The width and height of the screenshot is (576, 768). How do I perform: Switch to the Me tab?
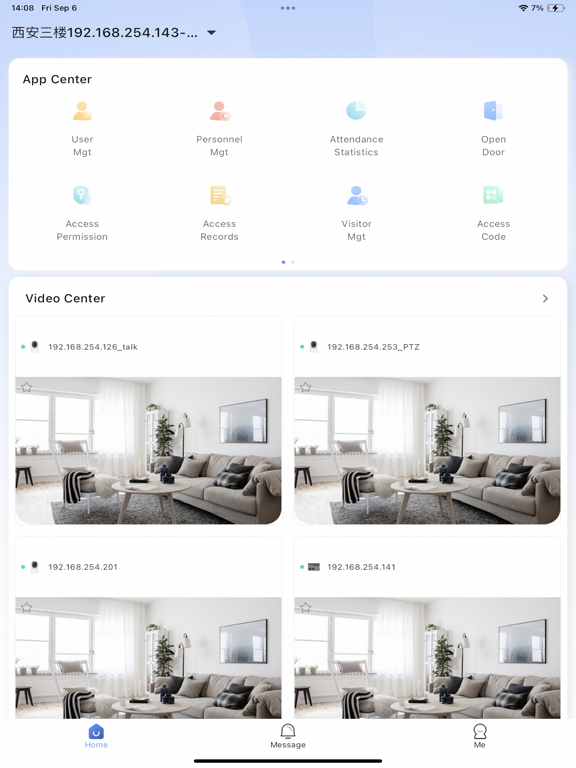coord(480,736)
